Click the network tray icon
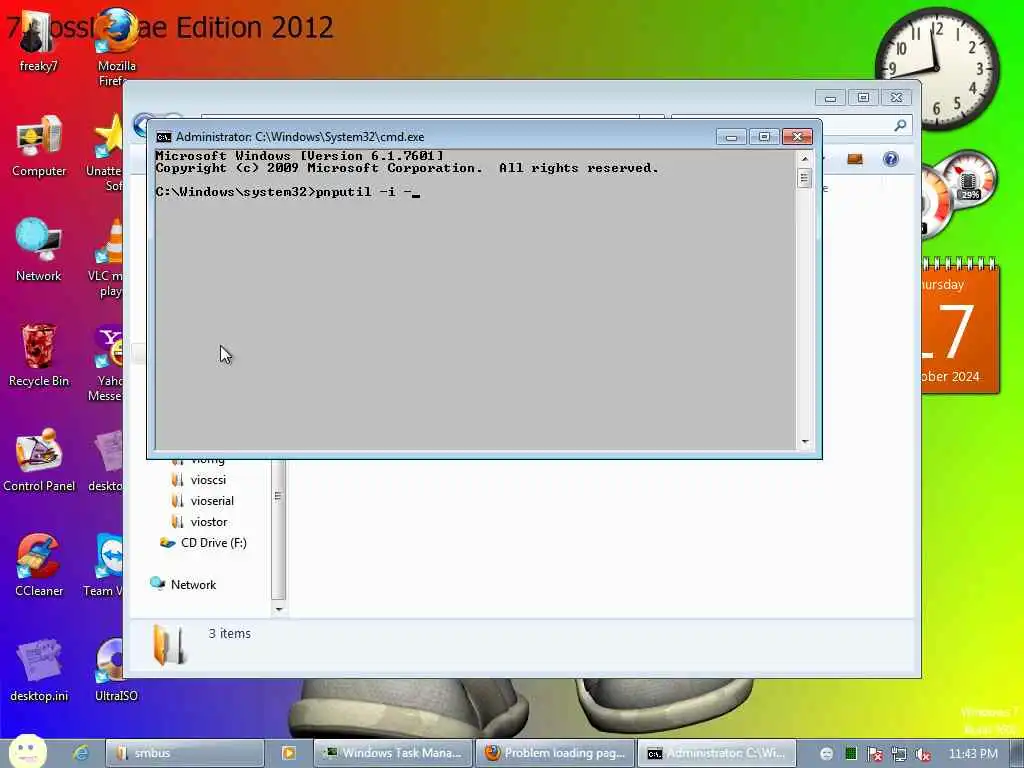 pyautogui.click(x=899, y=754)
